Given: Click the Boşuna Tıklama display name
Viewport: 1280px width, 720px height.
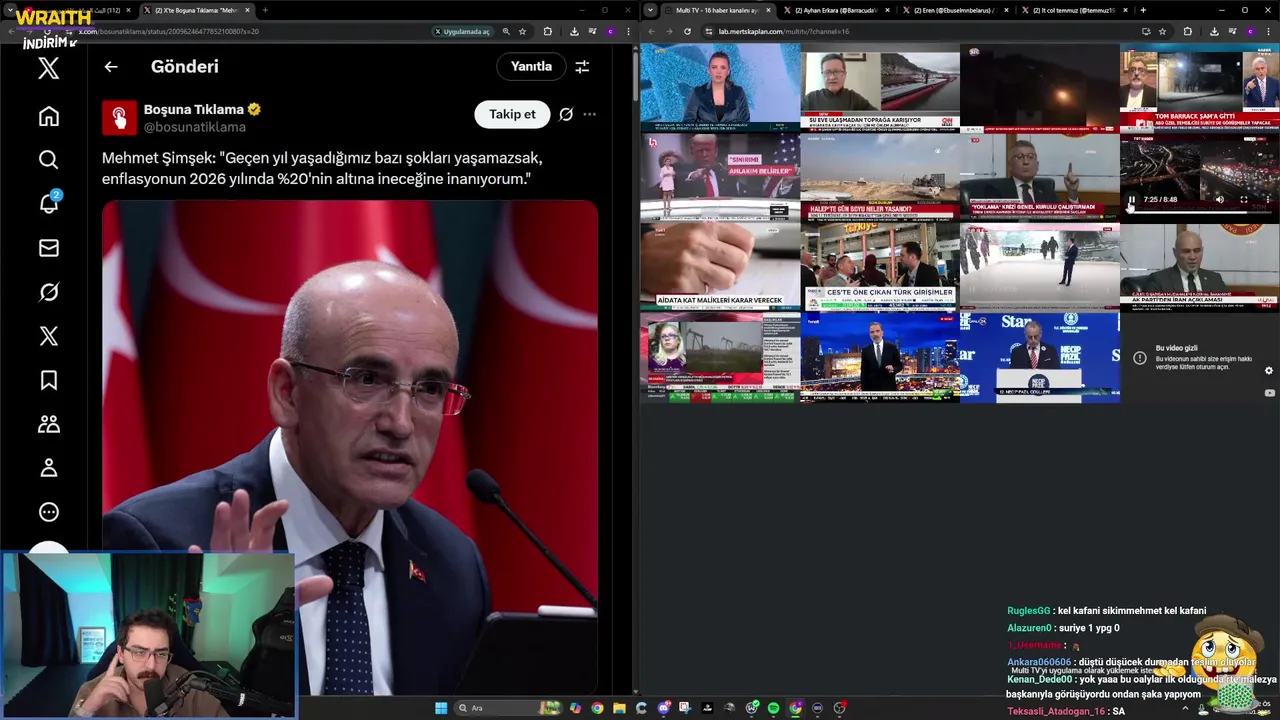Looking at the screenshot, I should 194,109.
